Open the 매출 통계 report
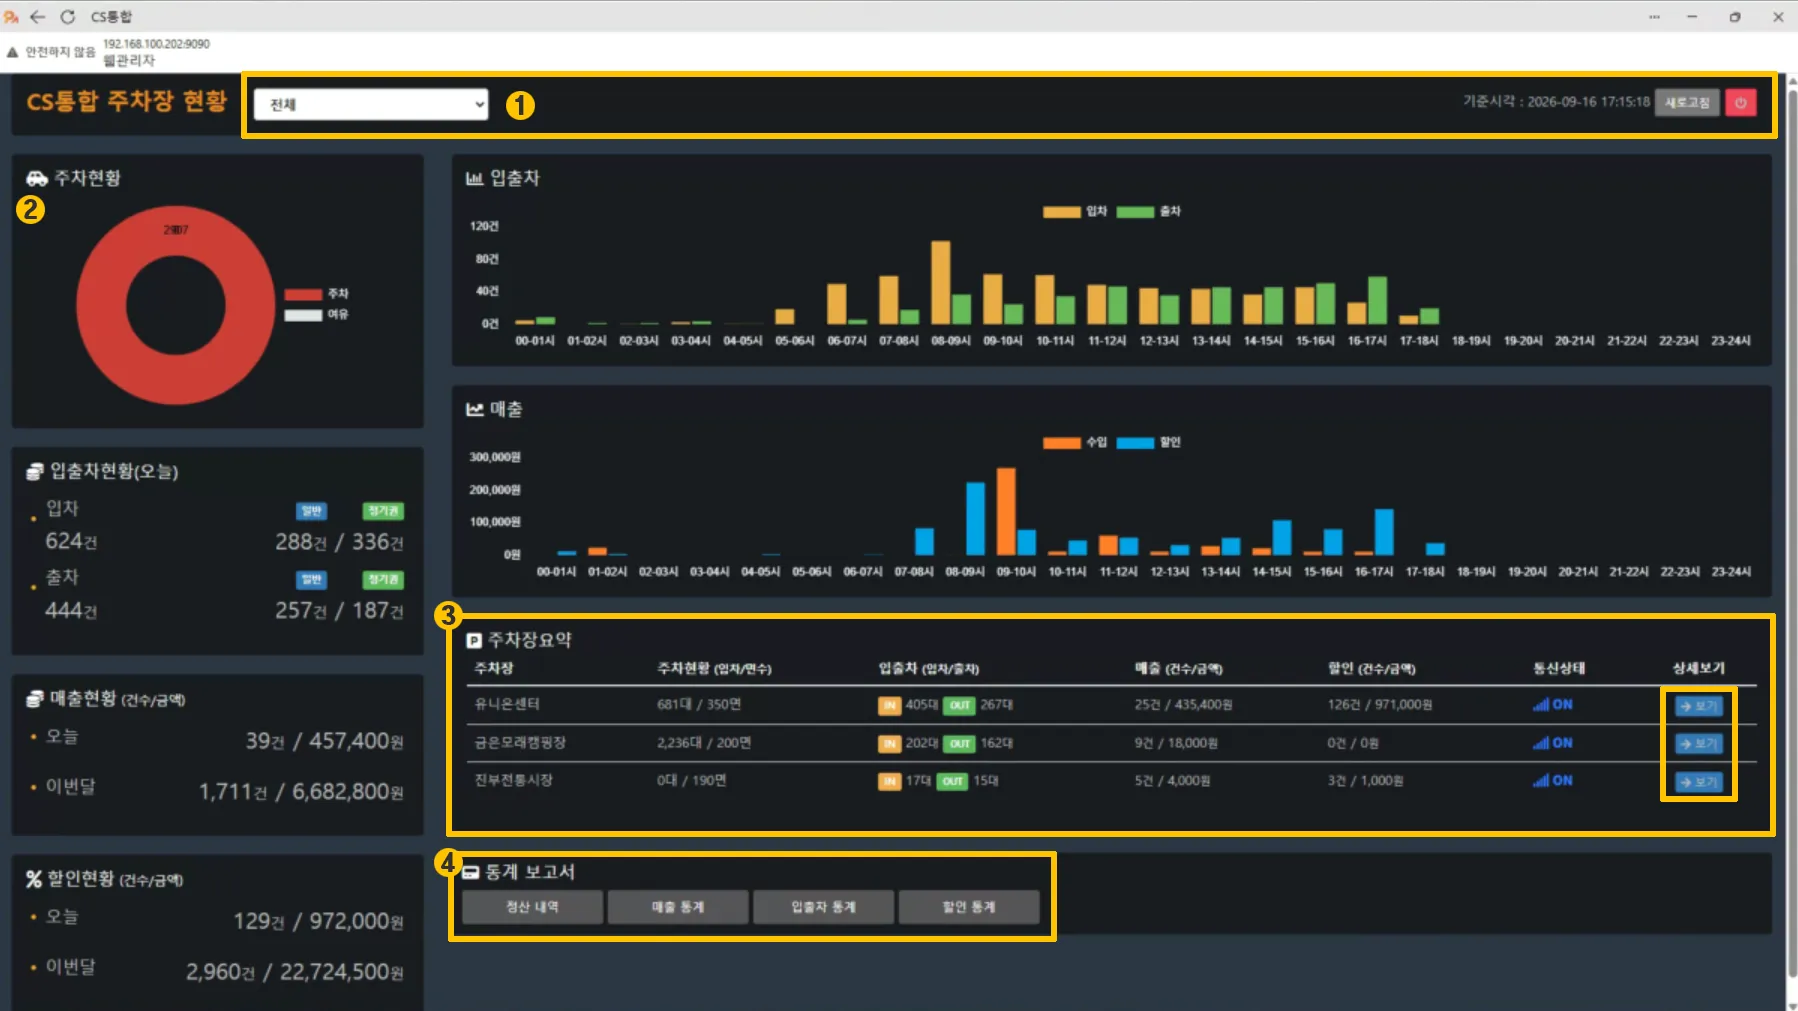1798x1011 pixels. [678, 907]
